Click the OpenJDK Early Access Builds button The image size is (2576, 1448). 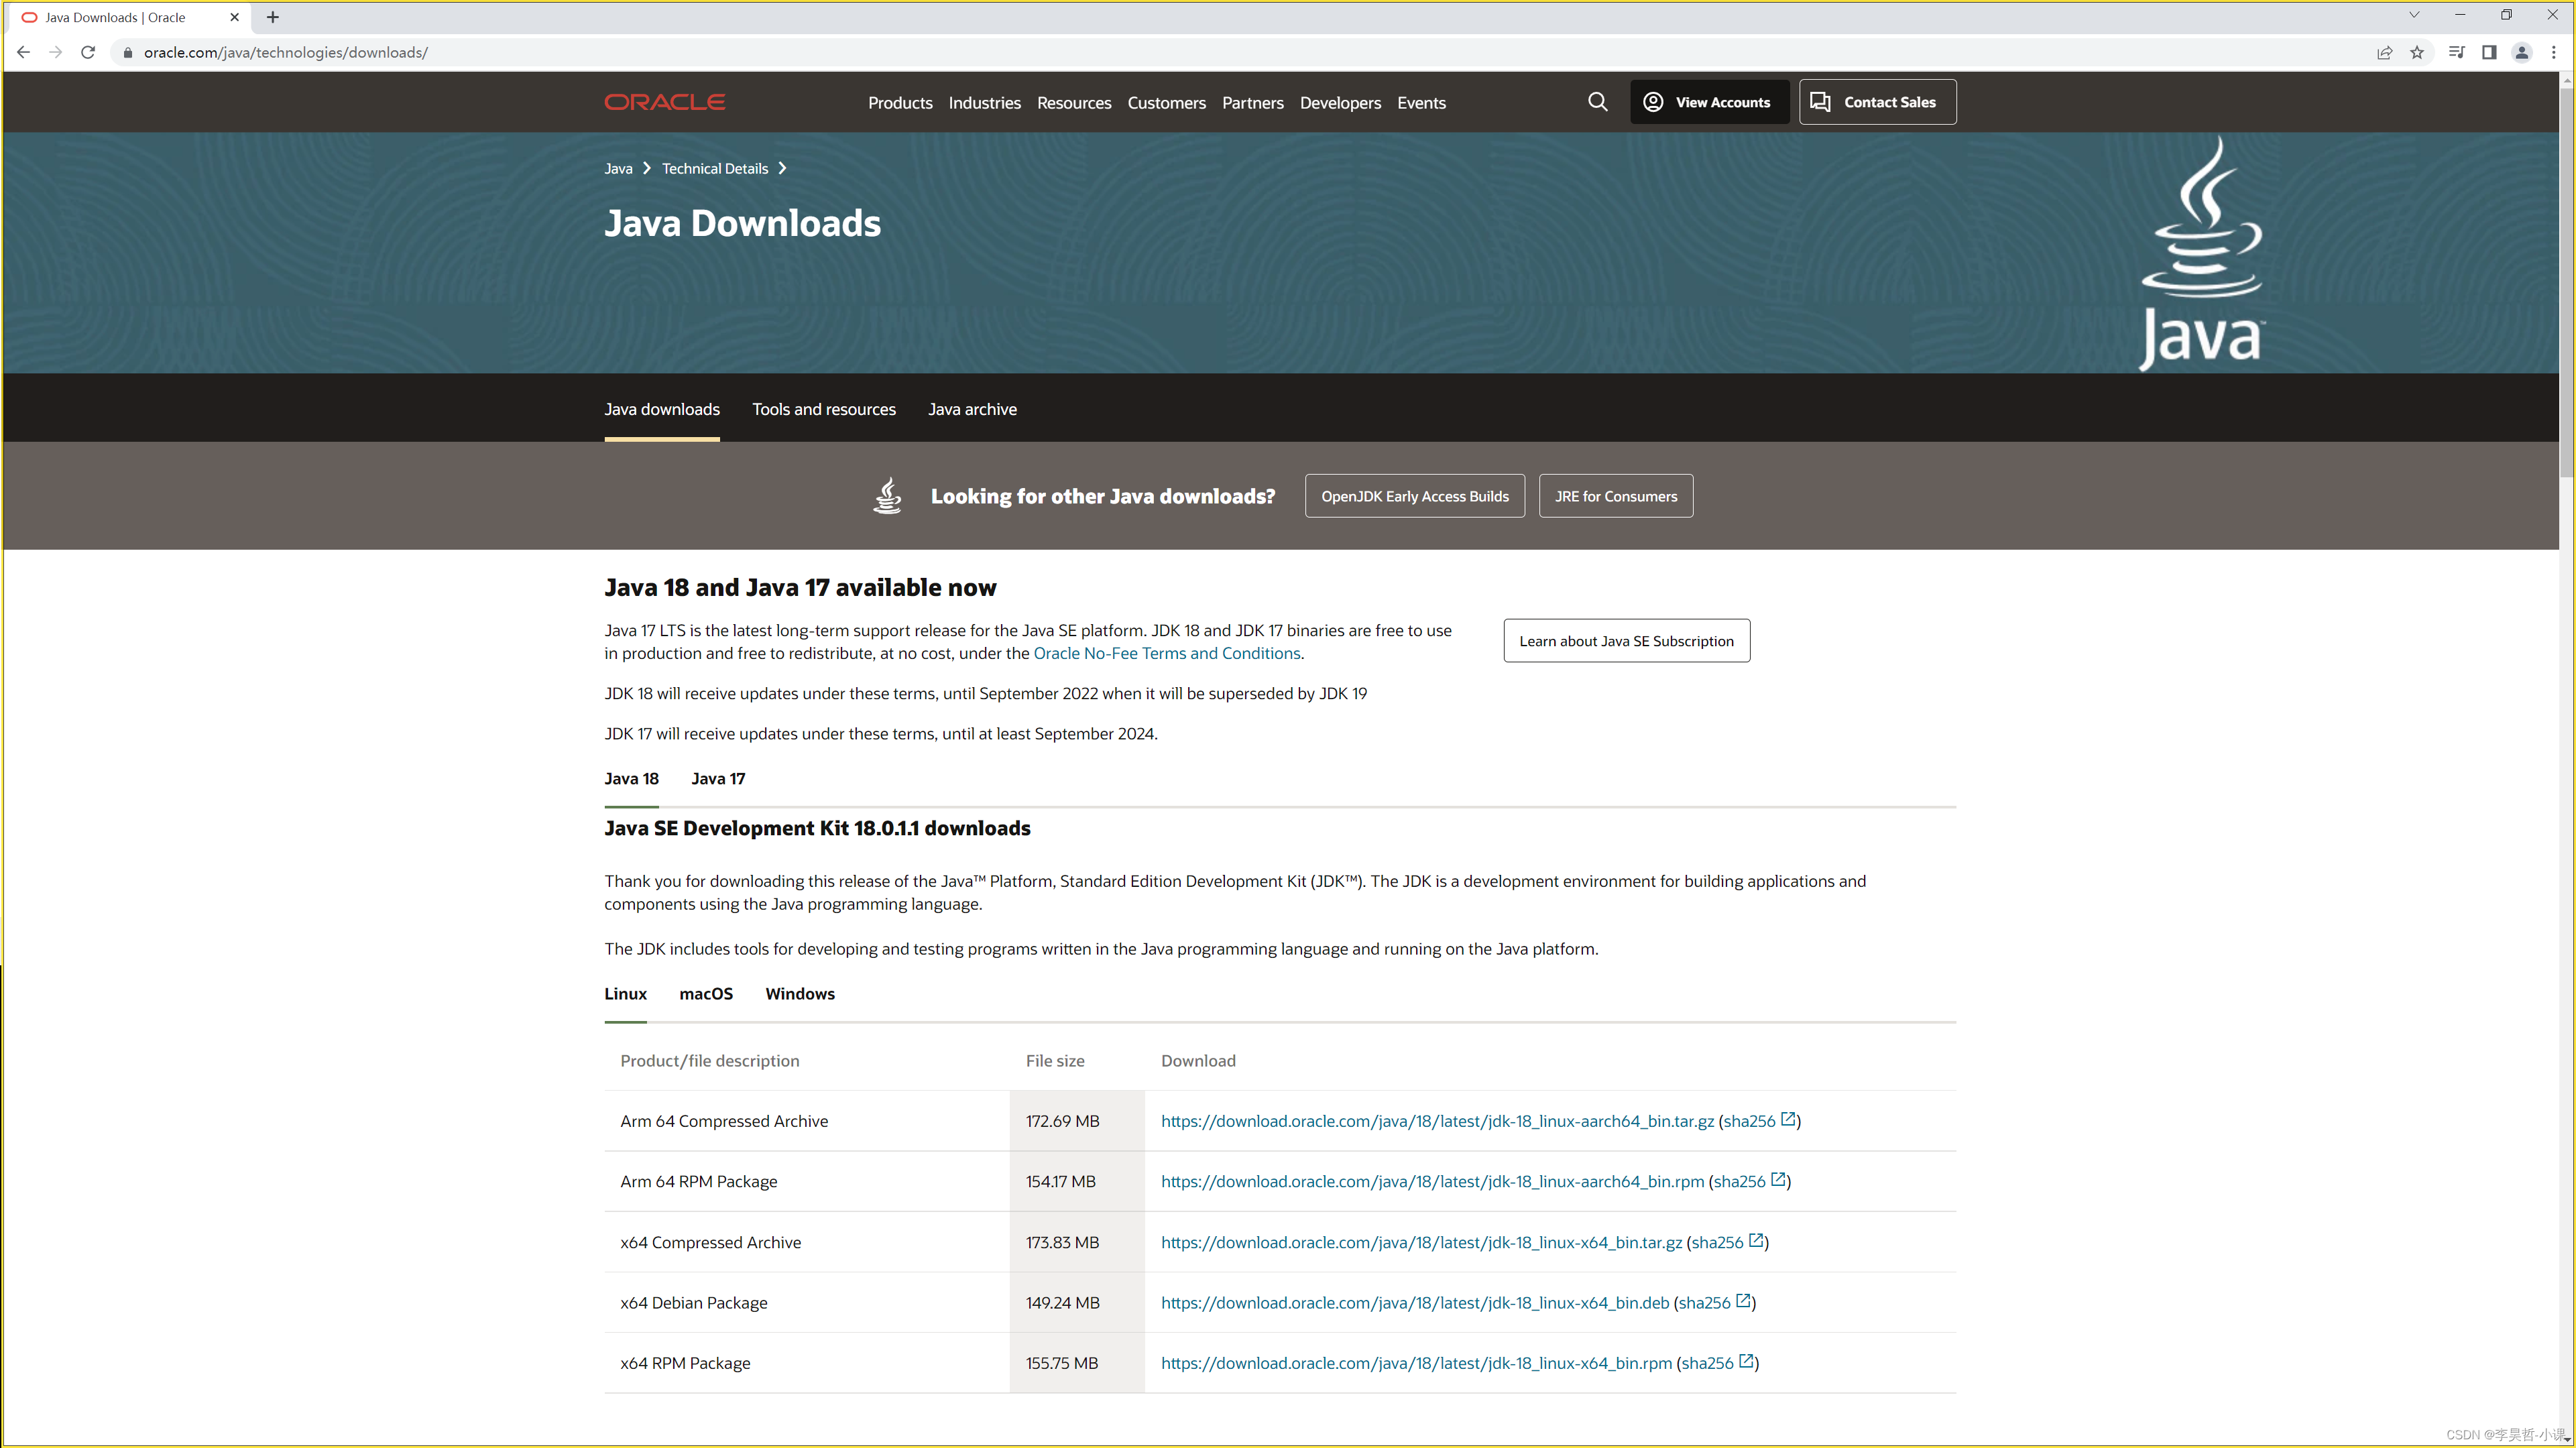[x=1414, y=495]
